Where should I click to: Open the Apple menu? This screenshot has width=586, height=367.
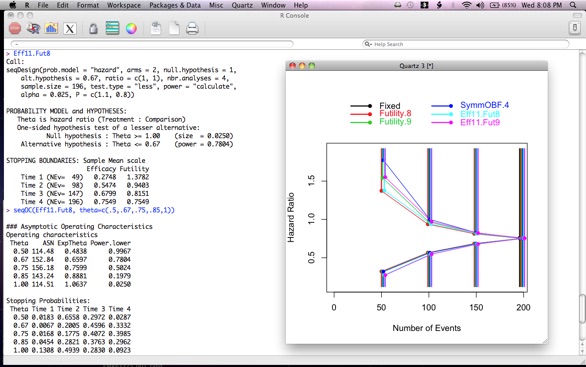coord(12,5)
